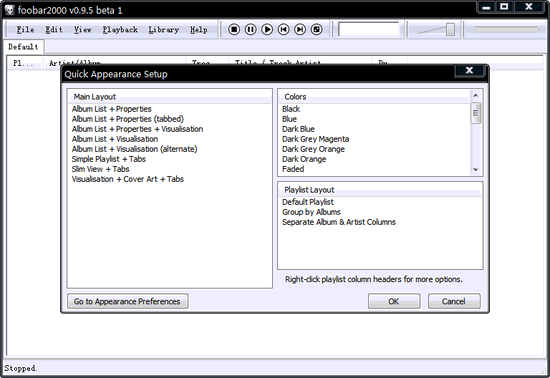
Task: Click the Playlist Layout column header
Action: coord(380,190)
